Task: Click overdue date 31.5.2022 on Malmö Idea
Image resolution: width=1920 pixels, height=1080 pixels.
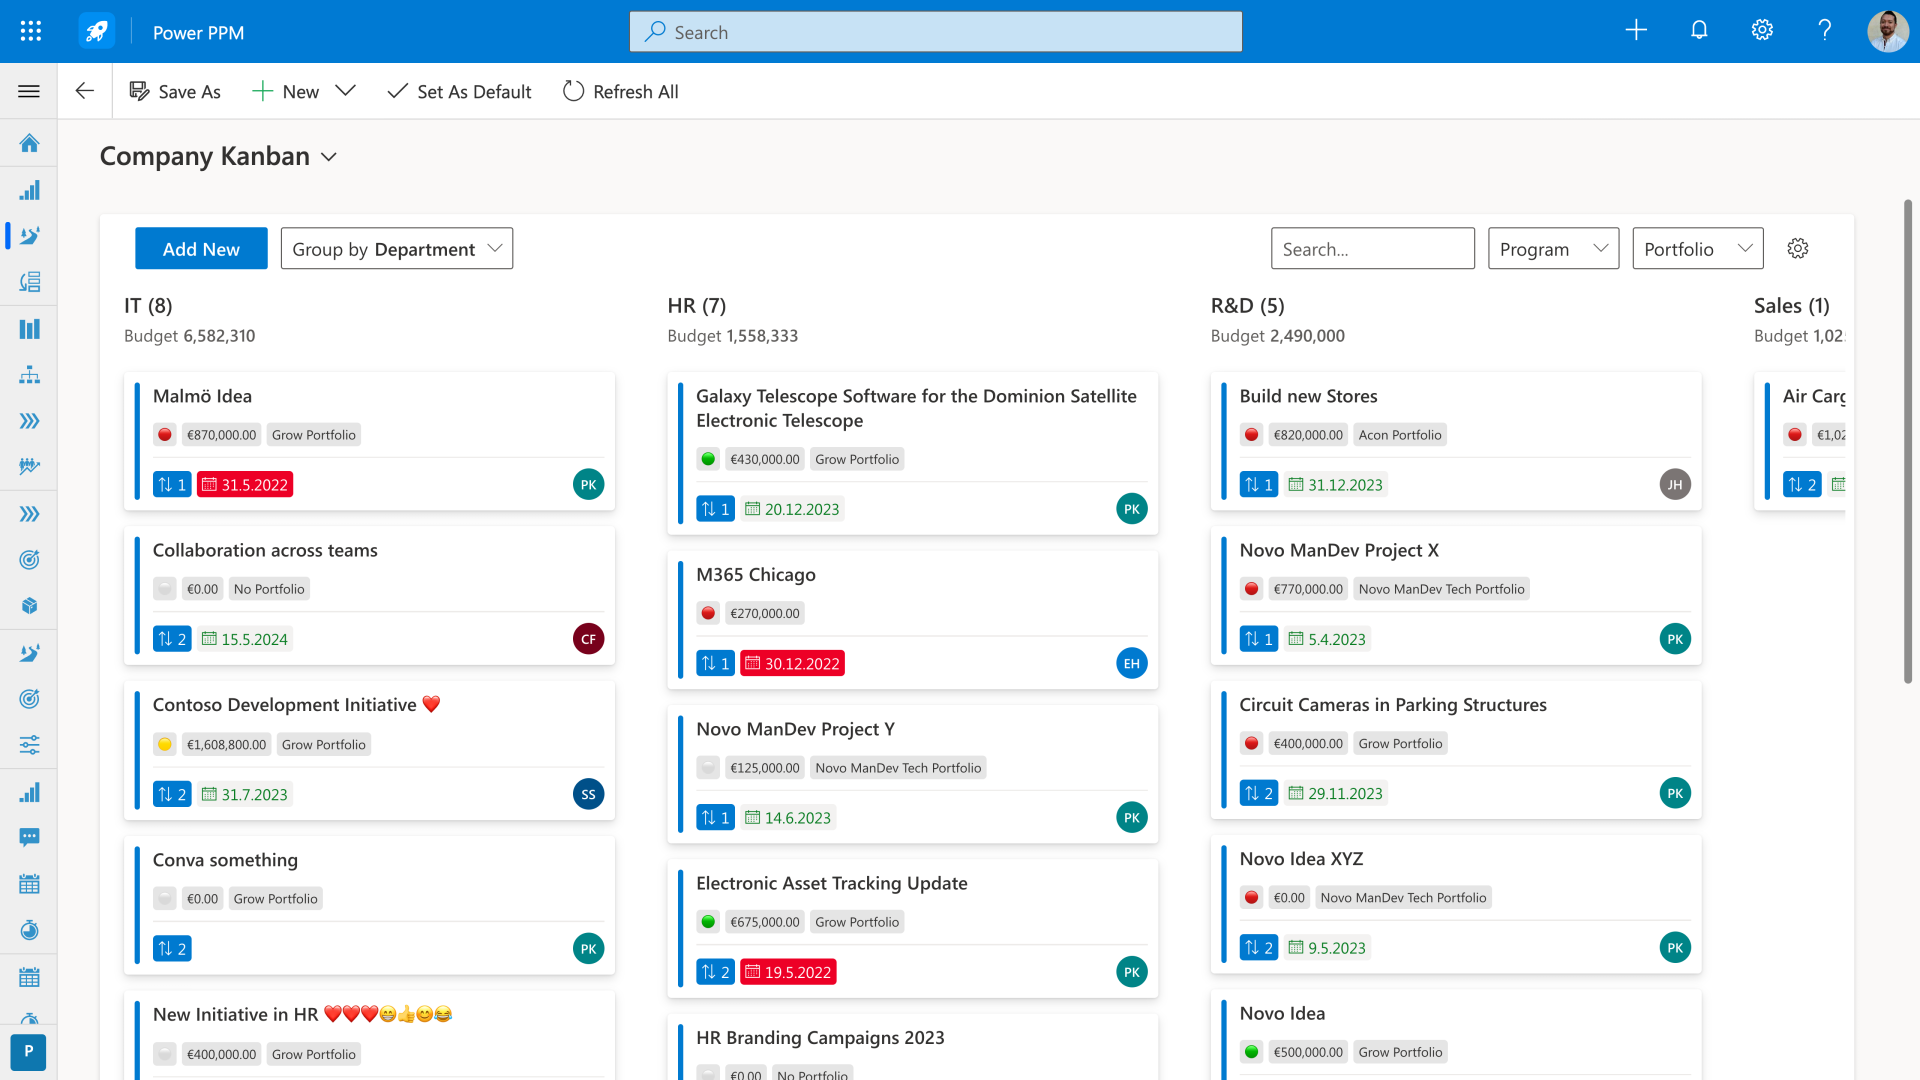Action: pos(244,485)
